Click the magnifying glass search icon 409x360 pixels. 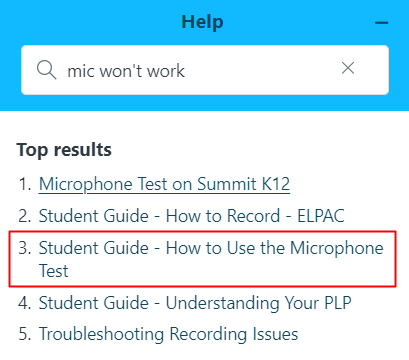click(x=46, y=70)
